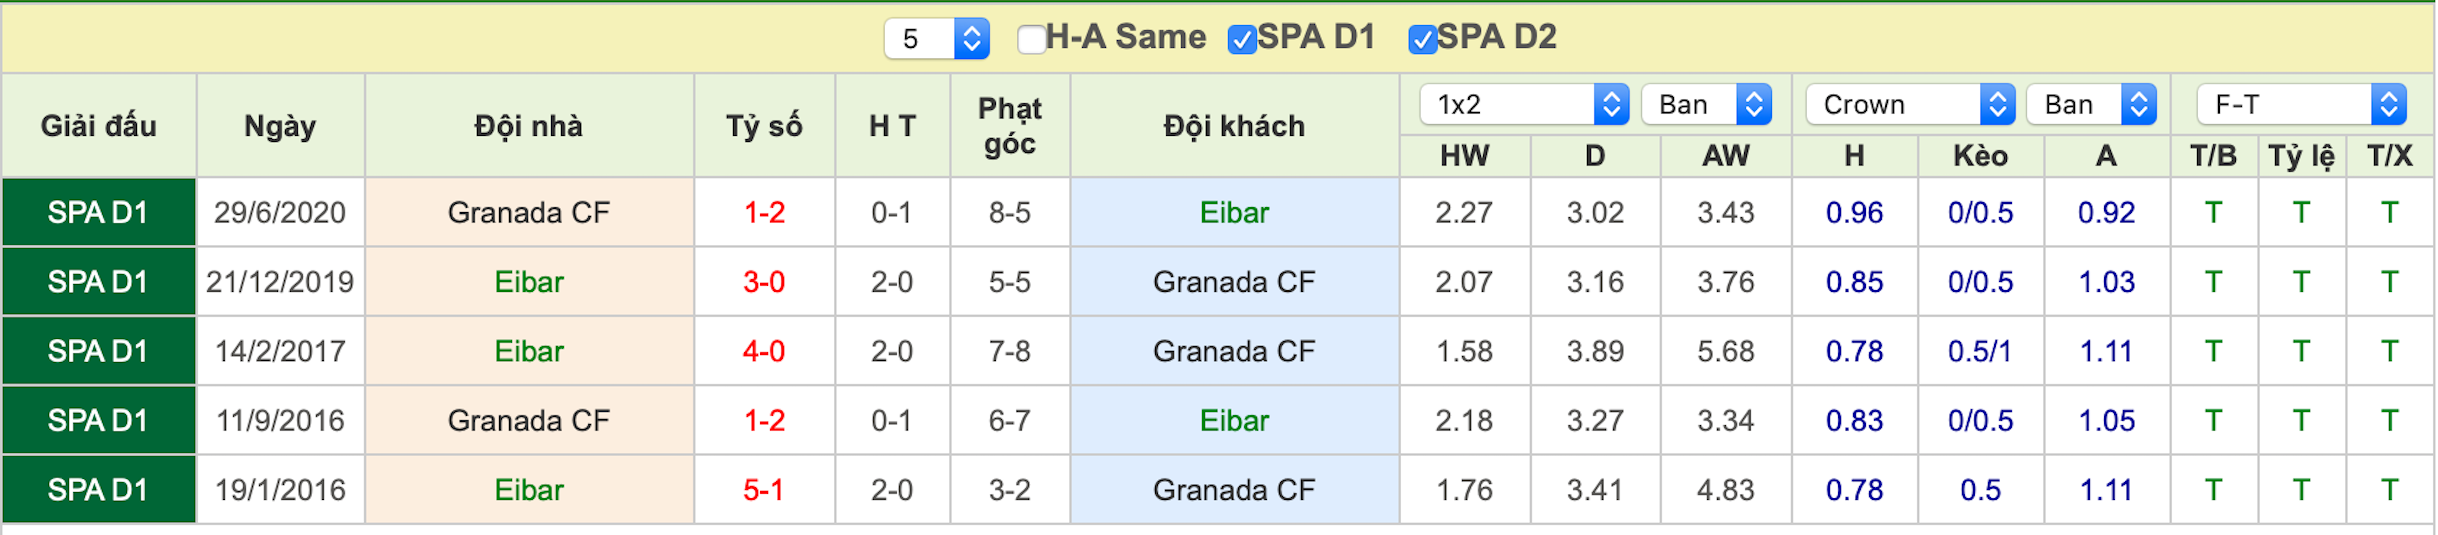
Task: Open the Crown bookmaker dropdown
Action: coord(1909,104)
